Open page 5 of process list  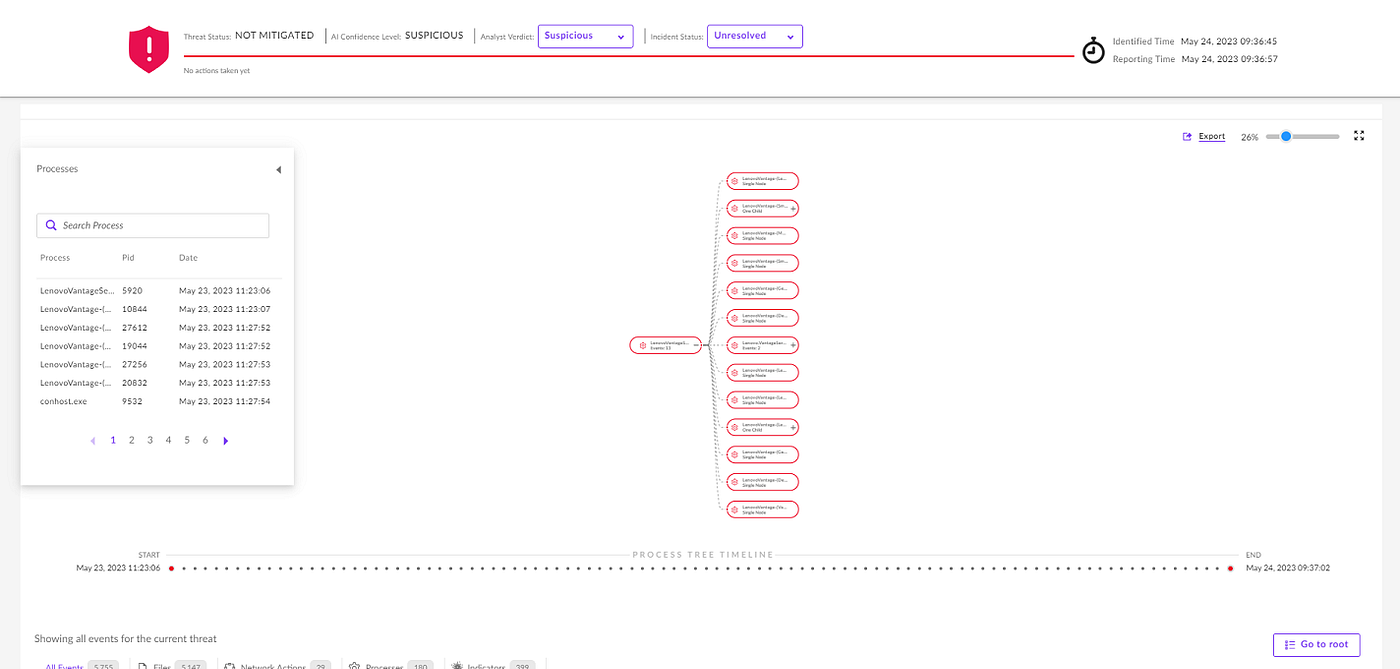point(187,440)
